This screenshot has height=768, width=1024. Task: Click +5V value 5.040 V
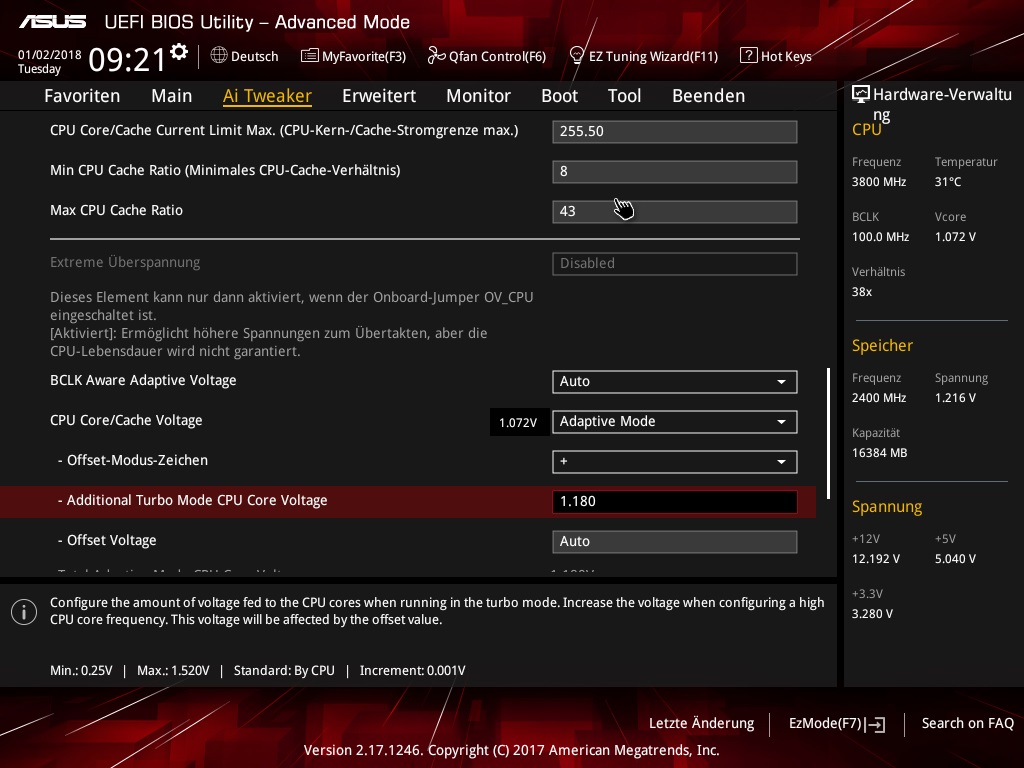click(x=955, y=559)
